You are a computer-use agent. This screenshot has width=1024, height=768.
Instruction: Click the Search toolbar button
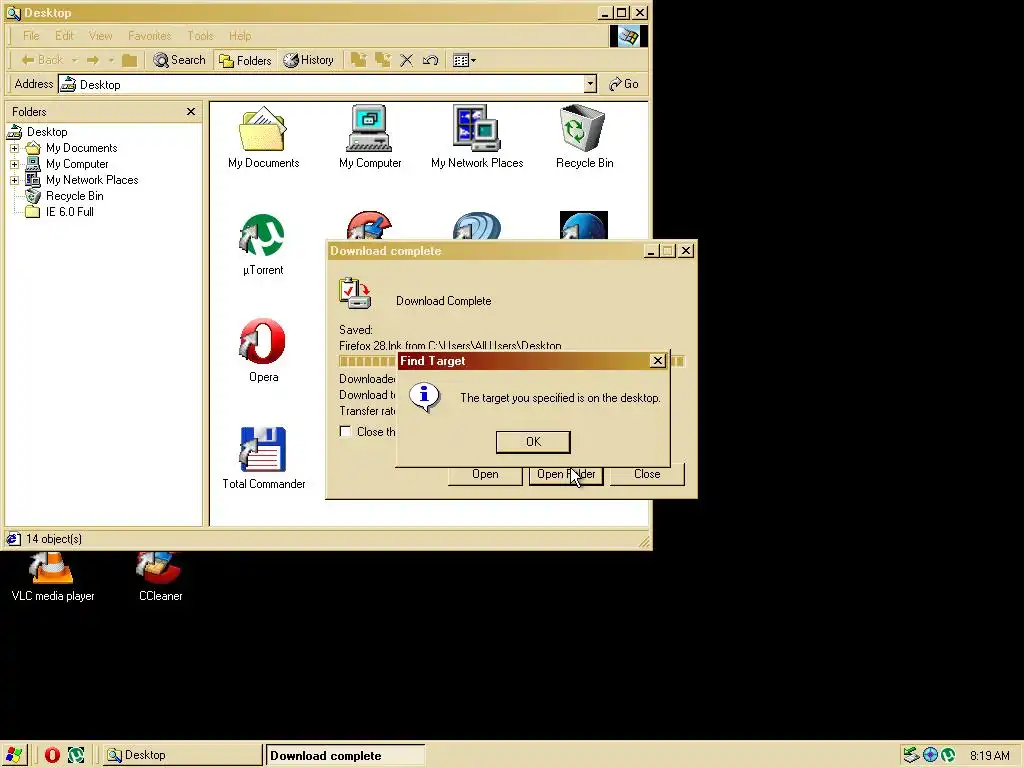(x=180, y=60)
